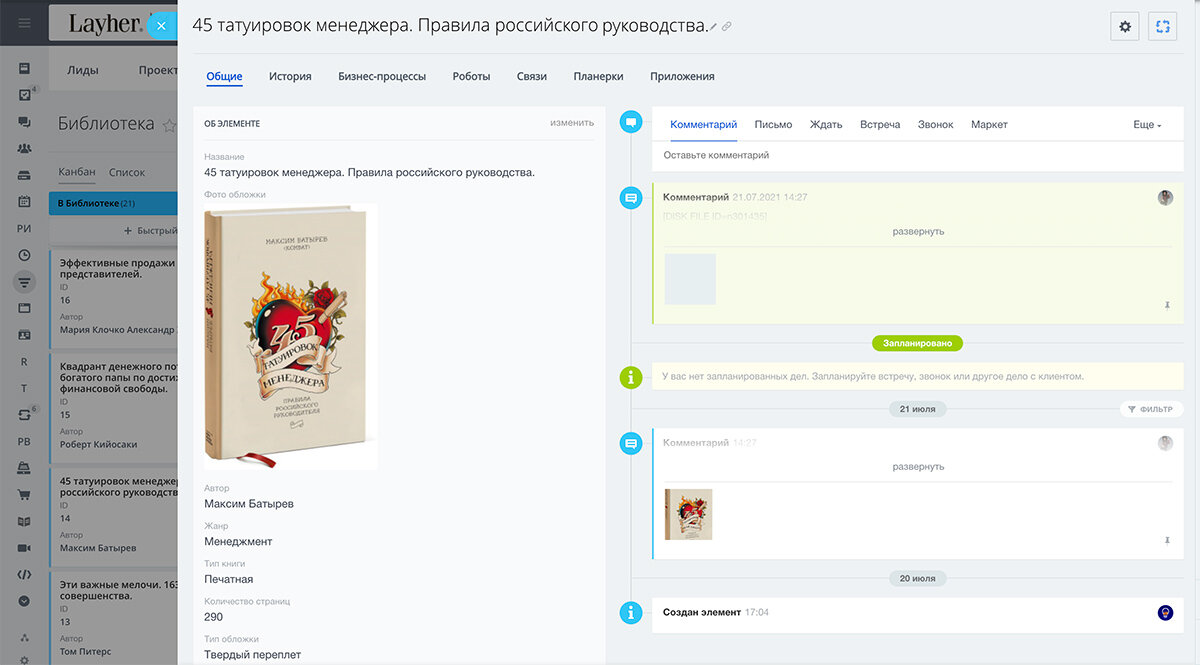This screenshot has height=665, width=1200.
Task: Open the Бизнес-процессы tab
Action: [382, 76]
